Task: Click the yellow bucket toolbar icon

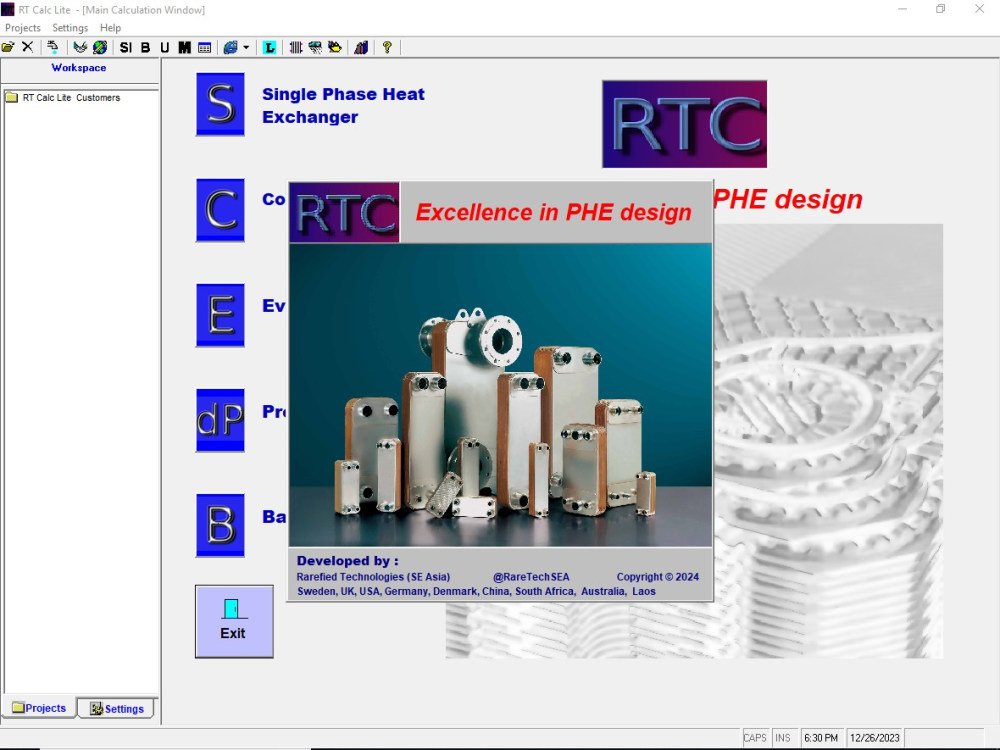Action: pos(335,47)
